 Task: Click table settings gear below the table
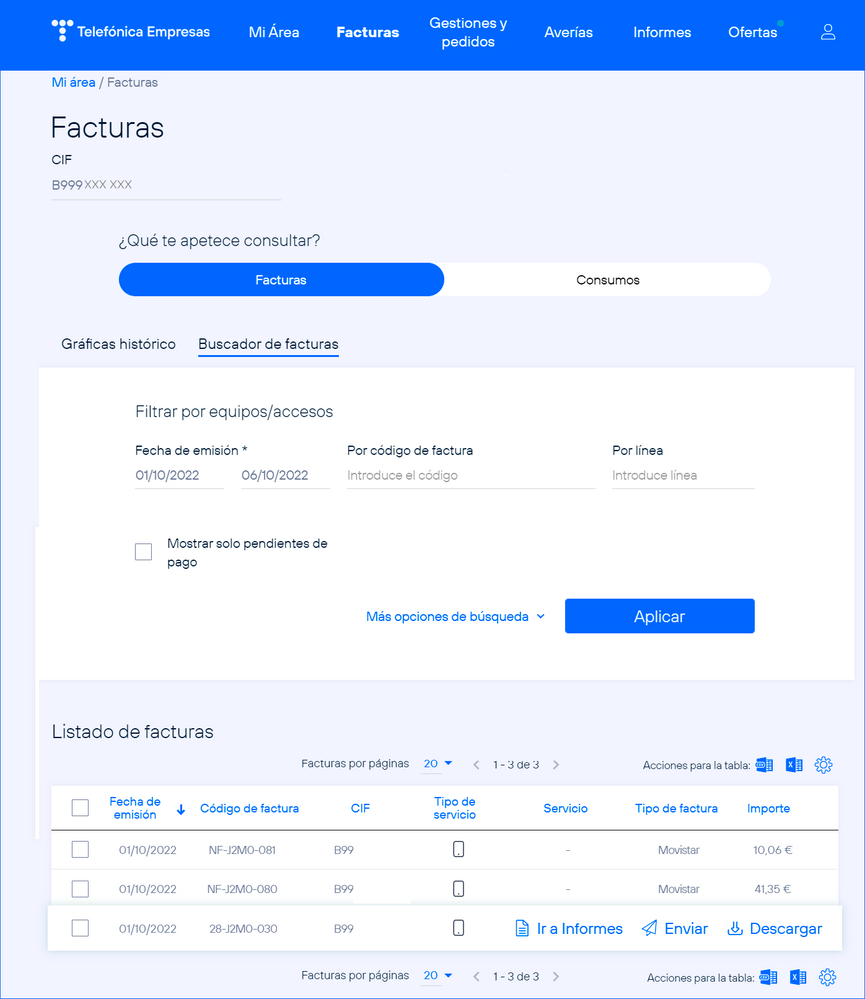click(827, 977)
